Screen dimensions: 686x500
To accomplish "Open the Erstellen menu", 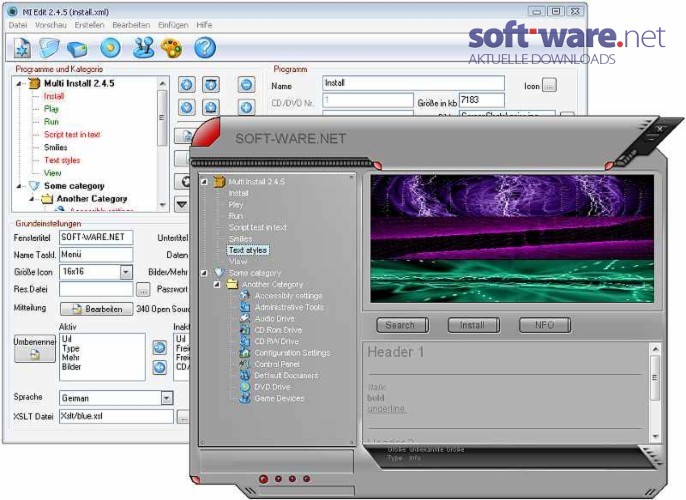I will 89,25.
